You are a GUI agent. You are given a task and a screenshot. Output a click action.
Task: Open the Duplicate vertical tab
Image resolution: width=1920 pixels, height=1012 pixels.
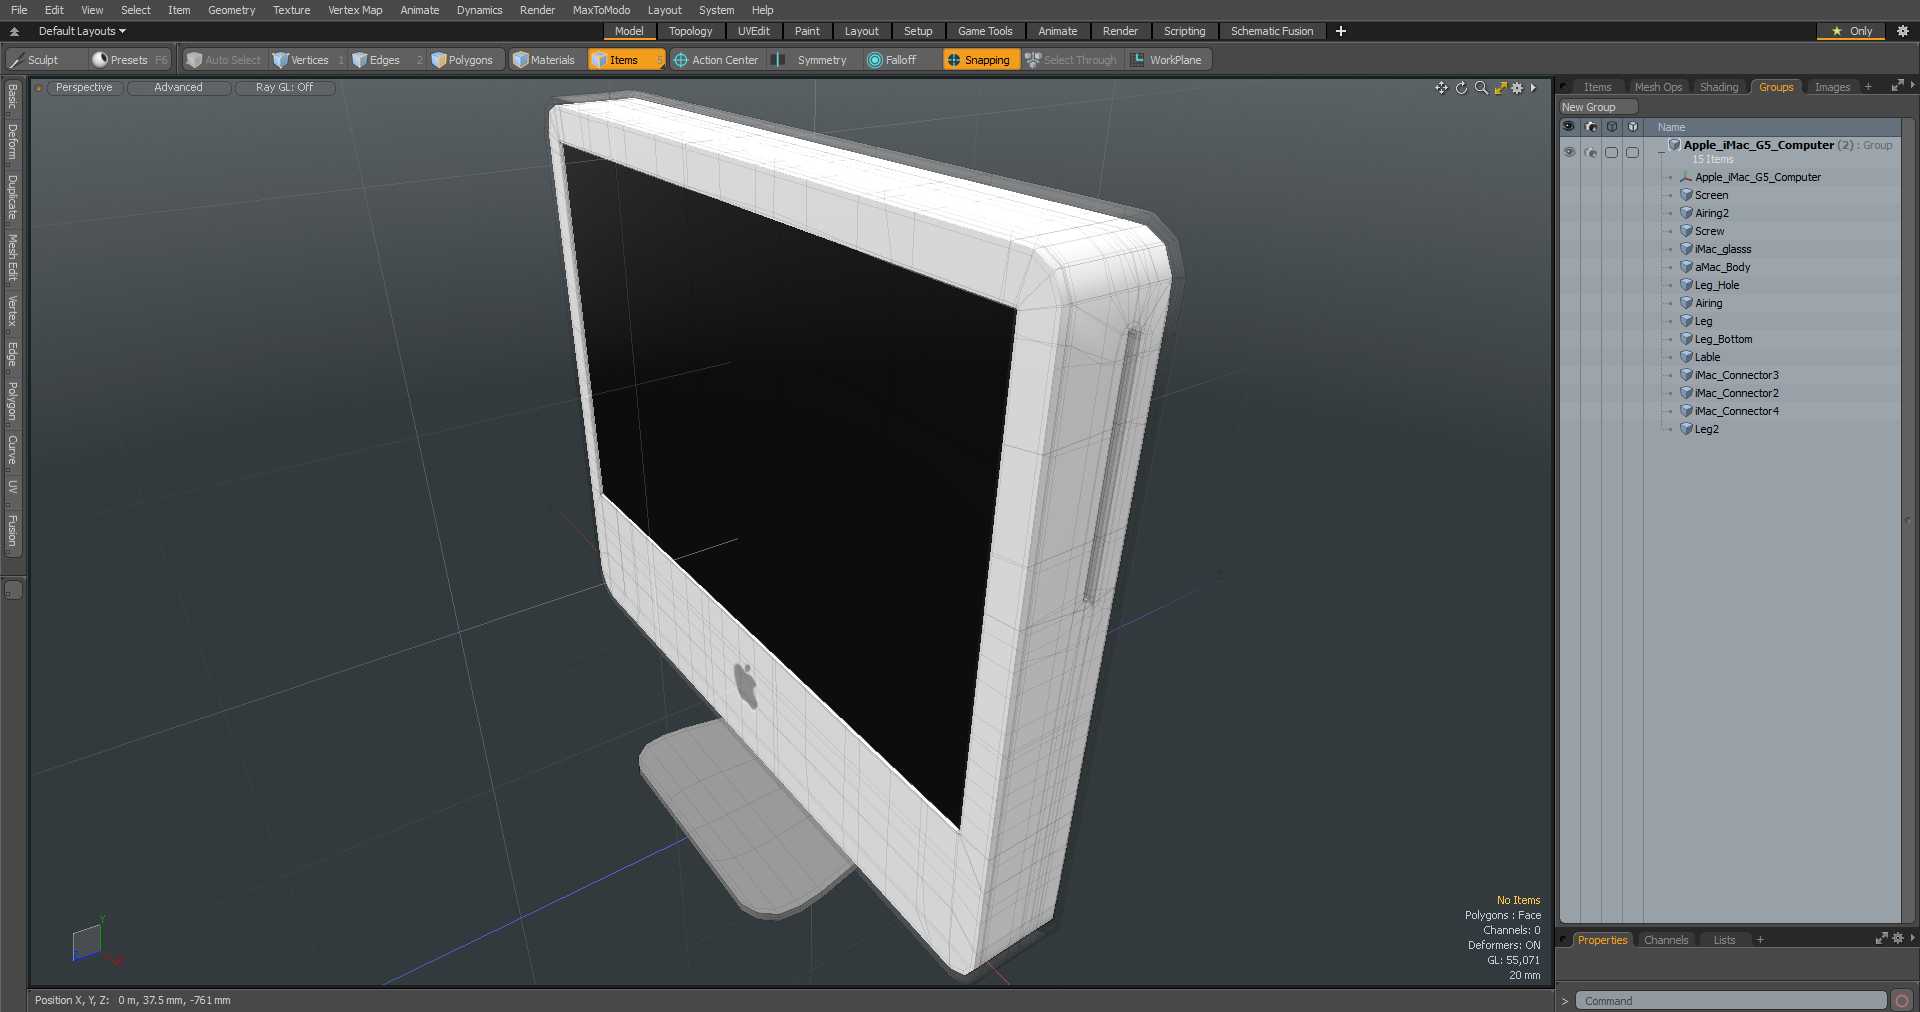[x=12, y=198]
